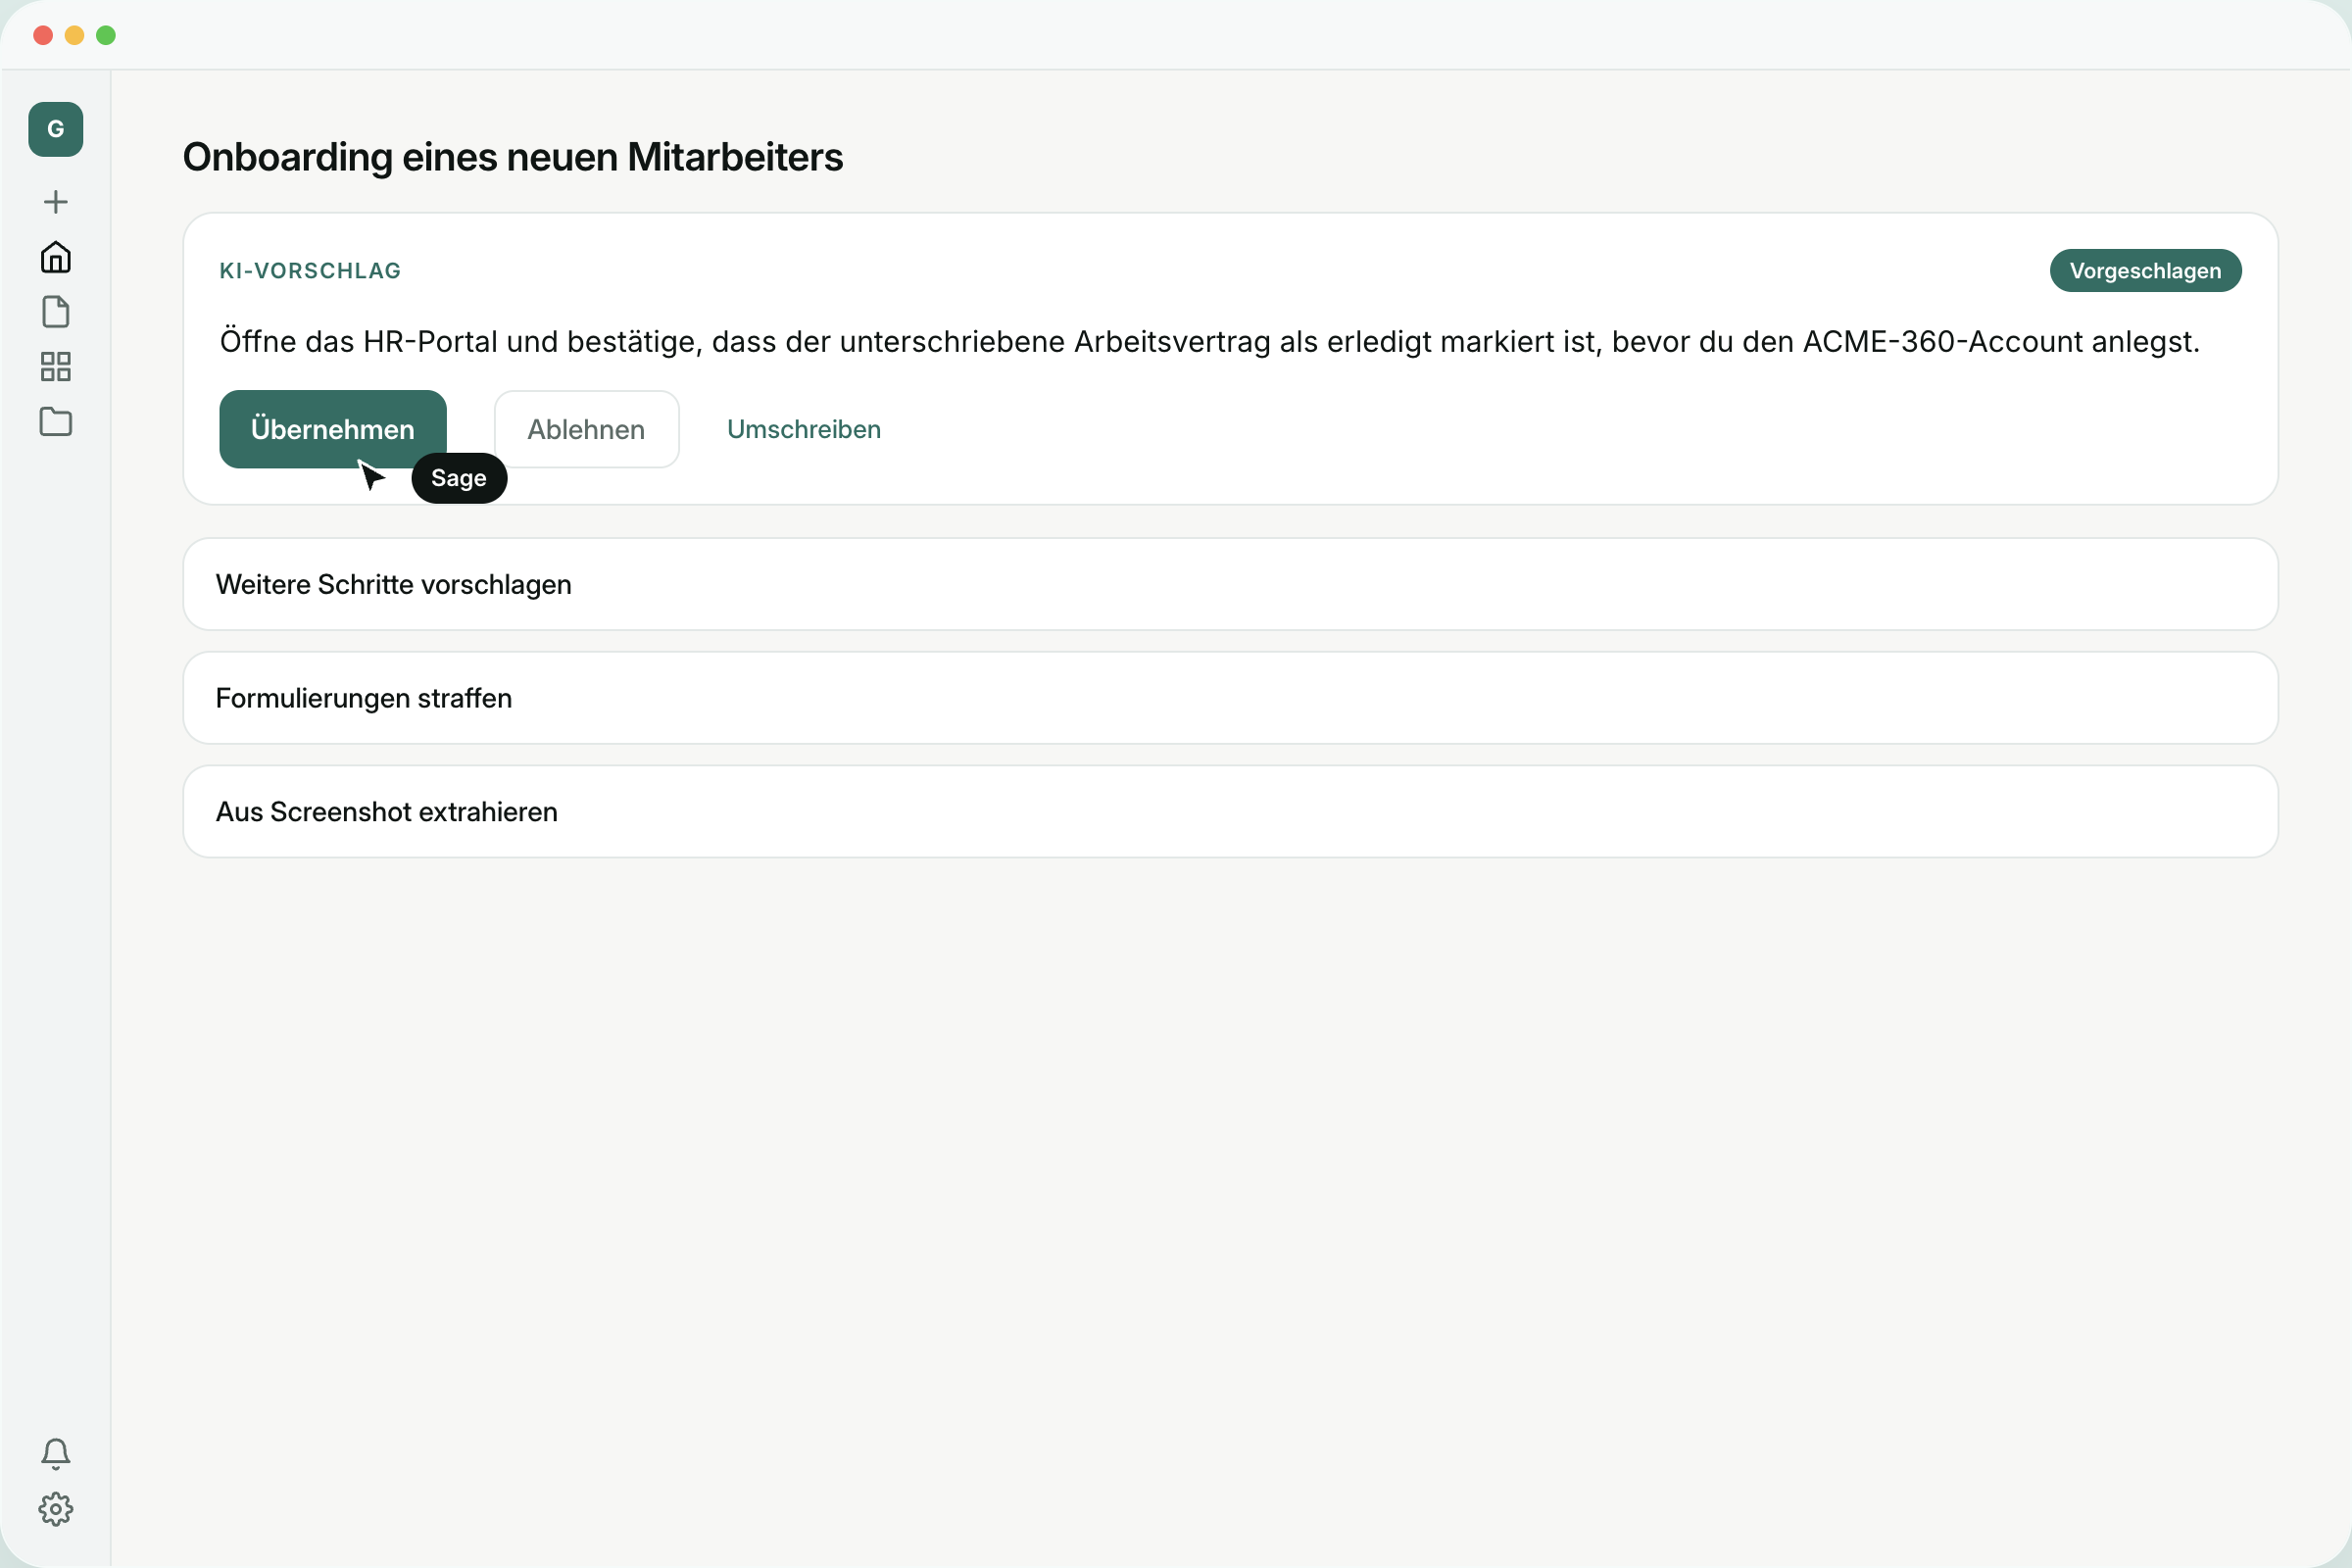Screen dimensions: 2352x1568
Task: Reject the suggestion with Ablehnen
Action: [587, 429]
